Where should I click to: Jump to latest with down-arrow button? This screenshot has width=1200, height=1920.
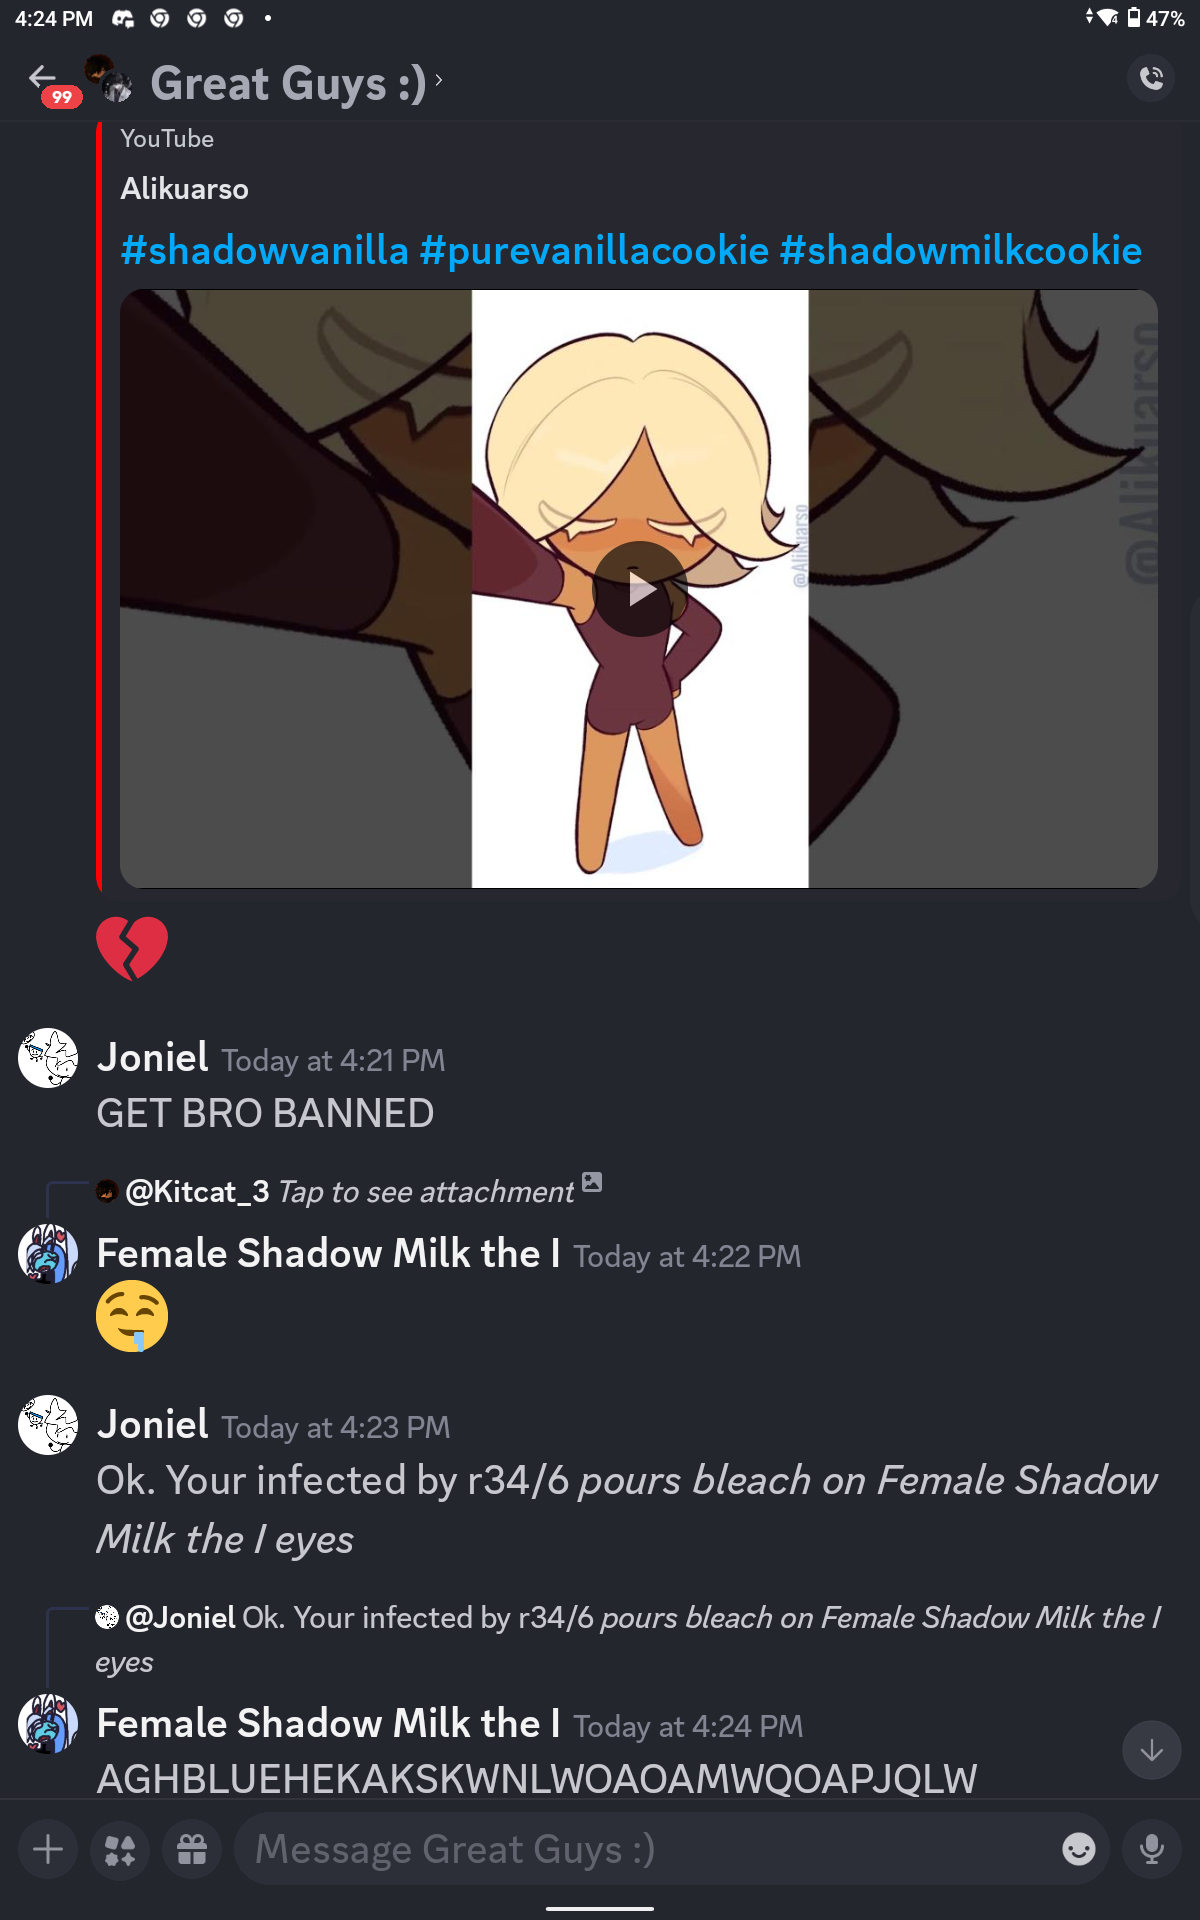[x=1152, y=1750]
